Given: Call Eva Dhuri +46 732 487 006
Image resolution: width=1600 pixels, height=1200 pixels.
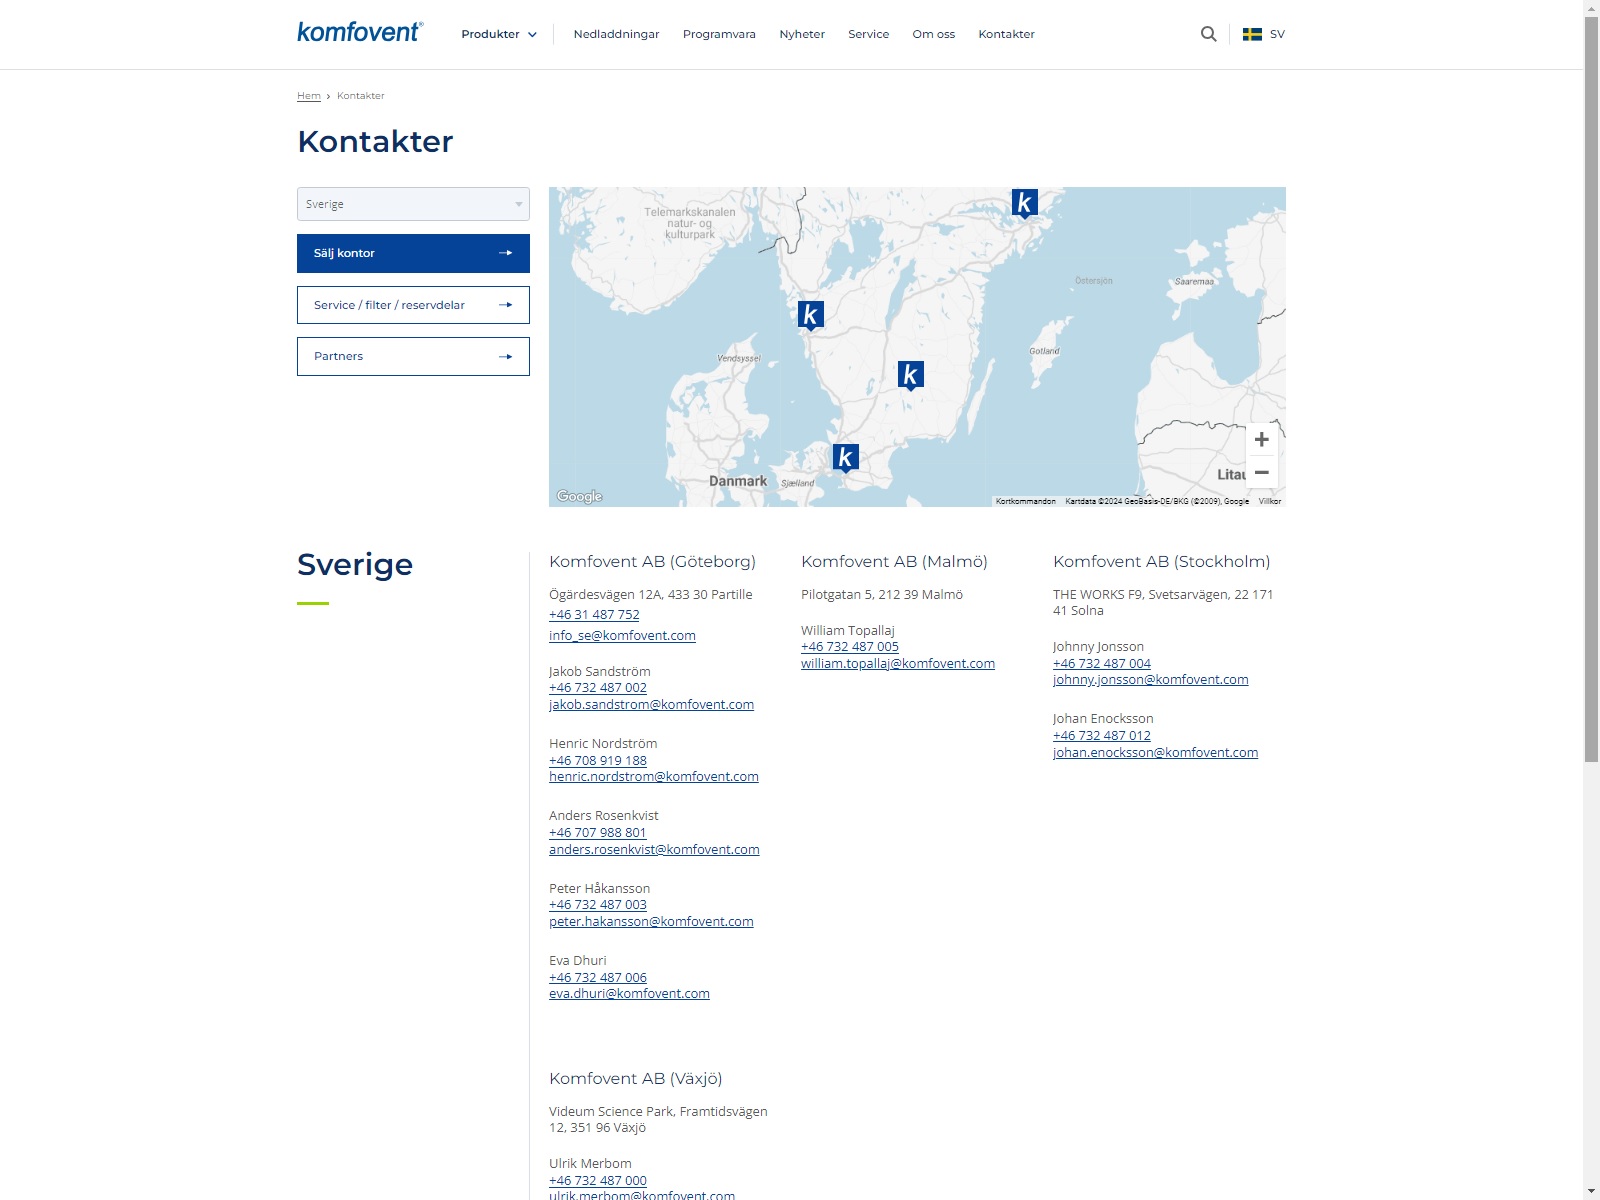Looking at the screenshot, I should click(x=598, y=978).
